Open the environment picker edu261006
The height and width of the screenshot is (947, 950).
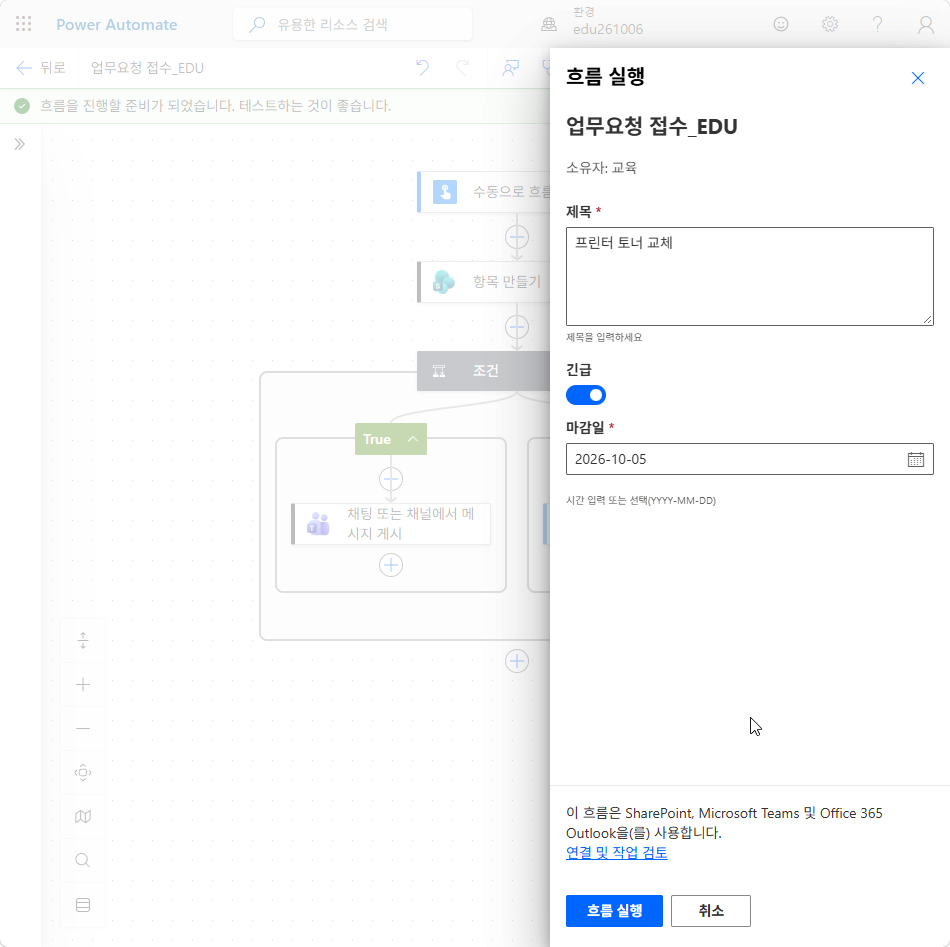coord(592,22)
